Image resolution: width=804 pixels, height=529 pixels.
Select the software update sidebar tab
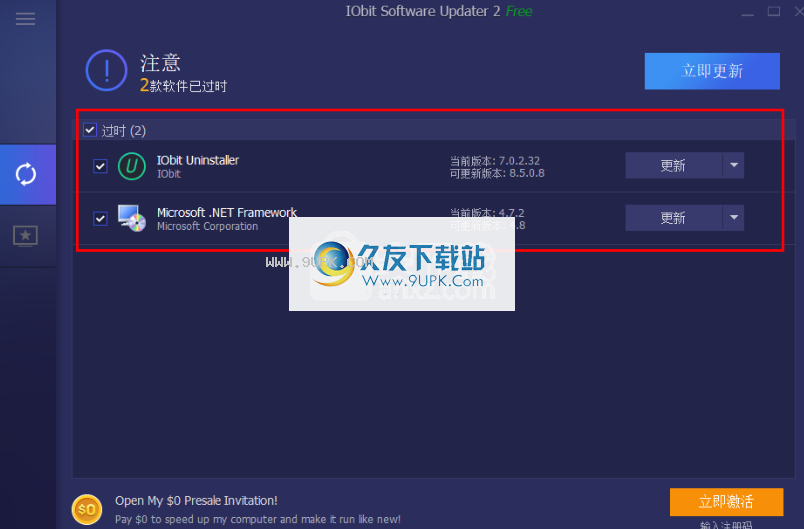[28, 174]
